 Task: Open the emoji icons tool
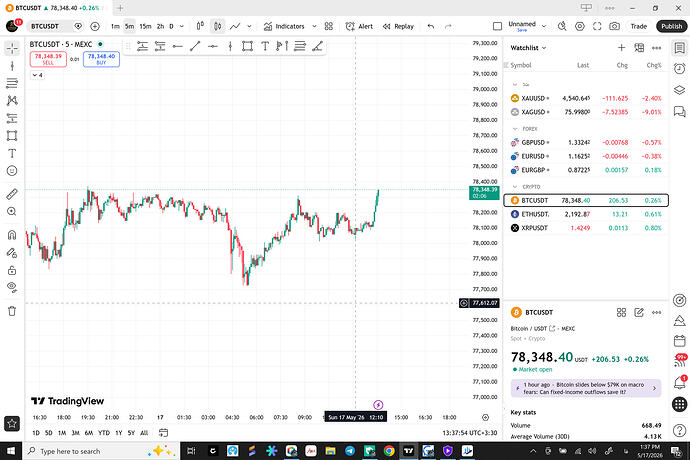pos(12,171)
